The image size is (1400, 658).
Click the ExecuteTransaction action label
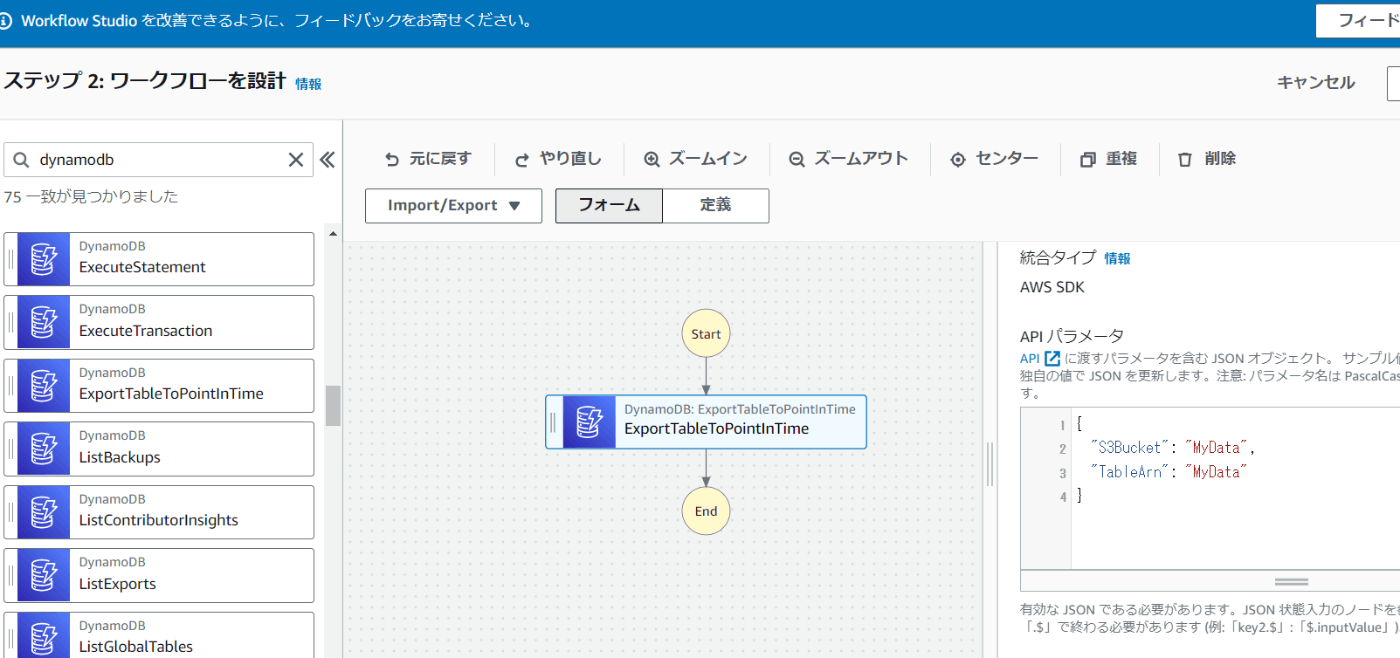tap(146, 331)
